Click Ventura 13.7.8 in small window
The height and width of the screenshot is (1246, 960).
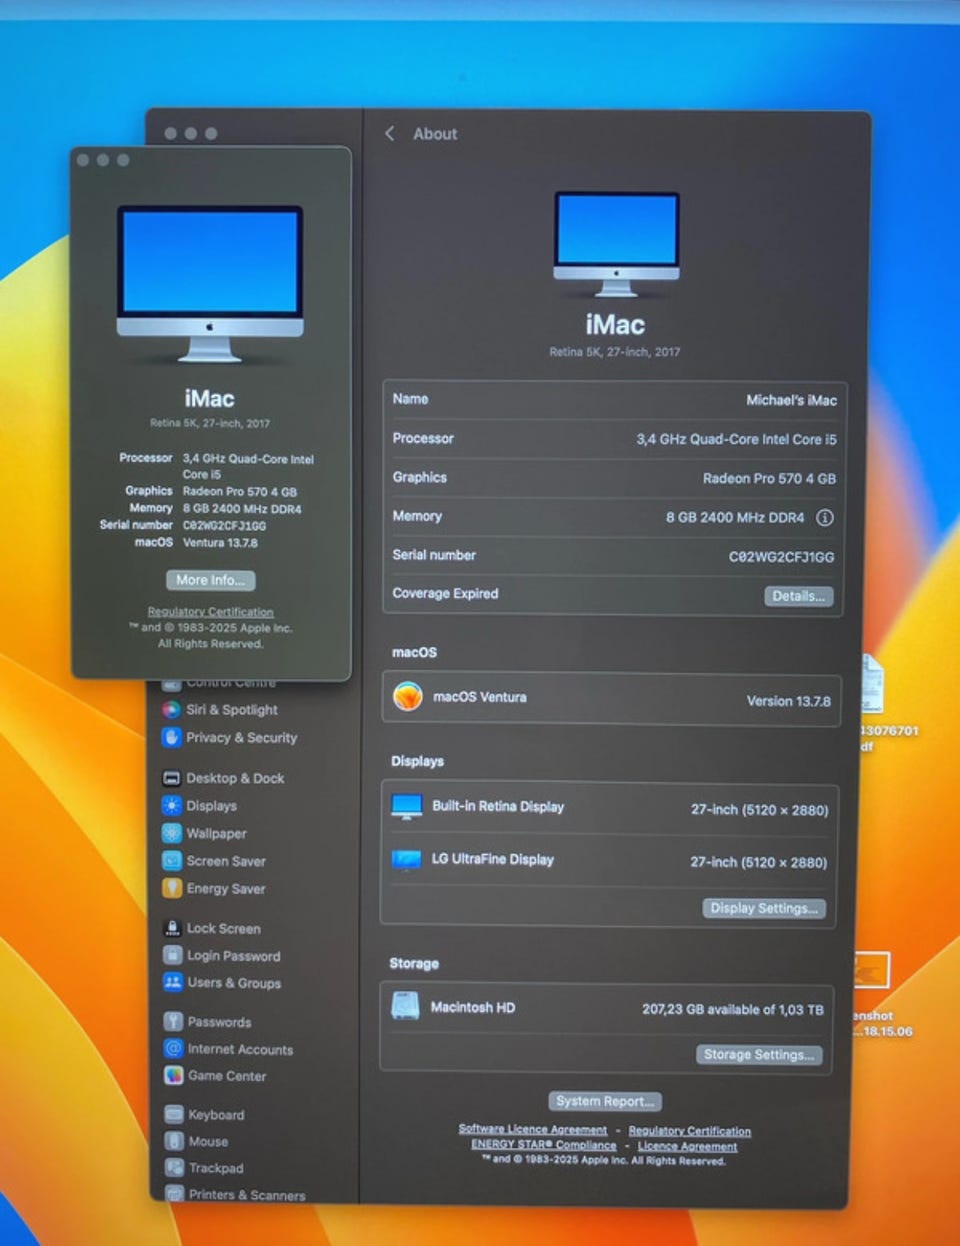coord(220,543)
